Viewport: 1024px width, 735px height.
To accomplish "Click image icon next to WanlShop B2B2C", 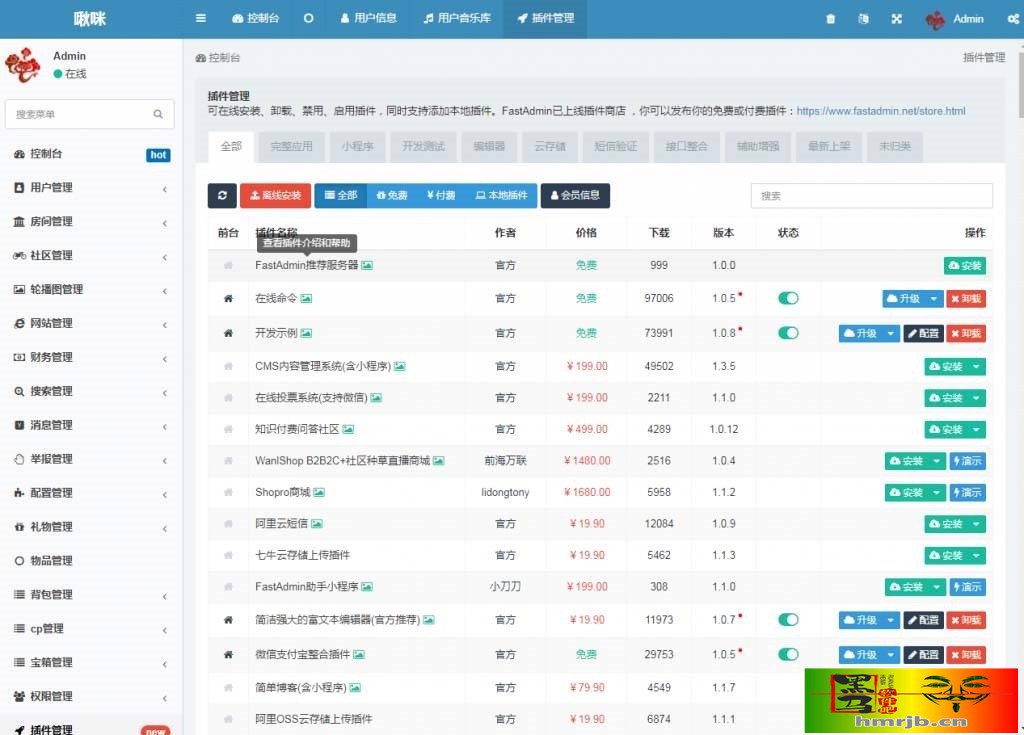I will click(x=438, y=461).
